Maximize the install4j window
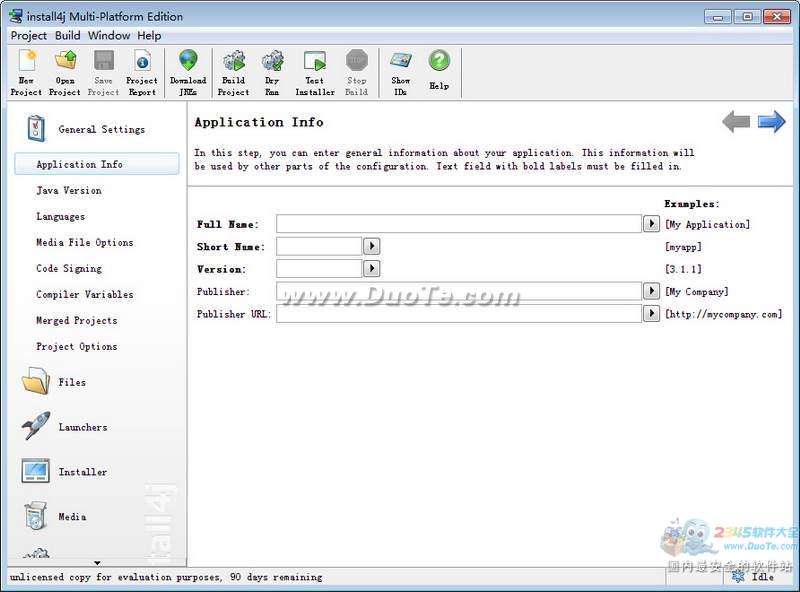800x592 pixels. pyautogui.click(x=747, y=17)
